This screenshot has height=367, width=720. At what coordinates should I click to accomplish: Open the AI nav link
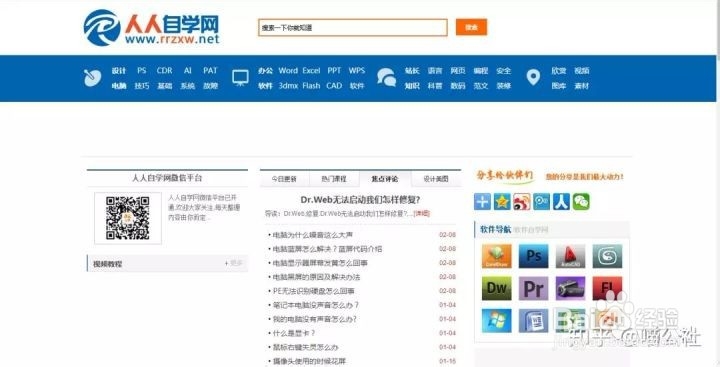[x=187, y=71]
